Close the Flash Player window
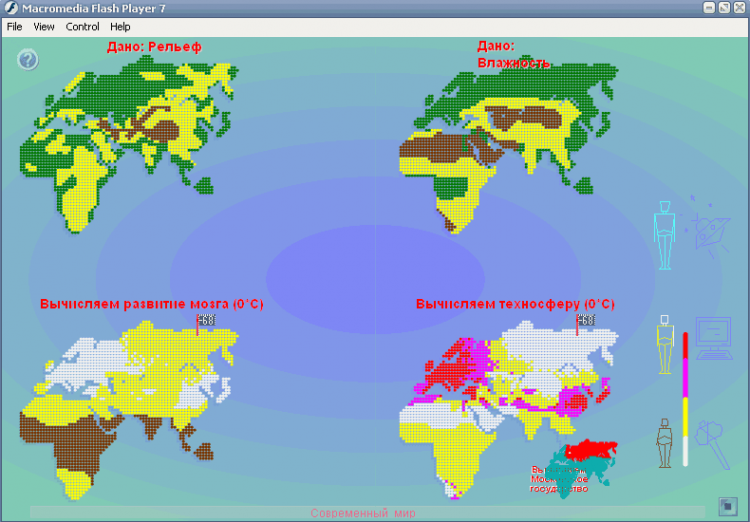 (739, 7)
